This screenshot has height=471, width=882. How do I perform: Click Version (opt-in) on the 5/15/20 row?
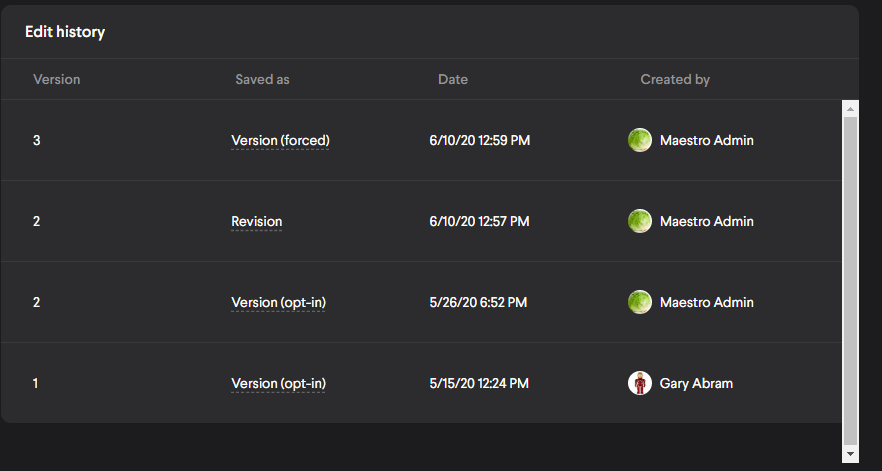click(x=278, y=383)
